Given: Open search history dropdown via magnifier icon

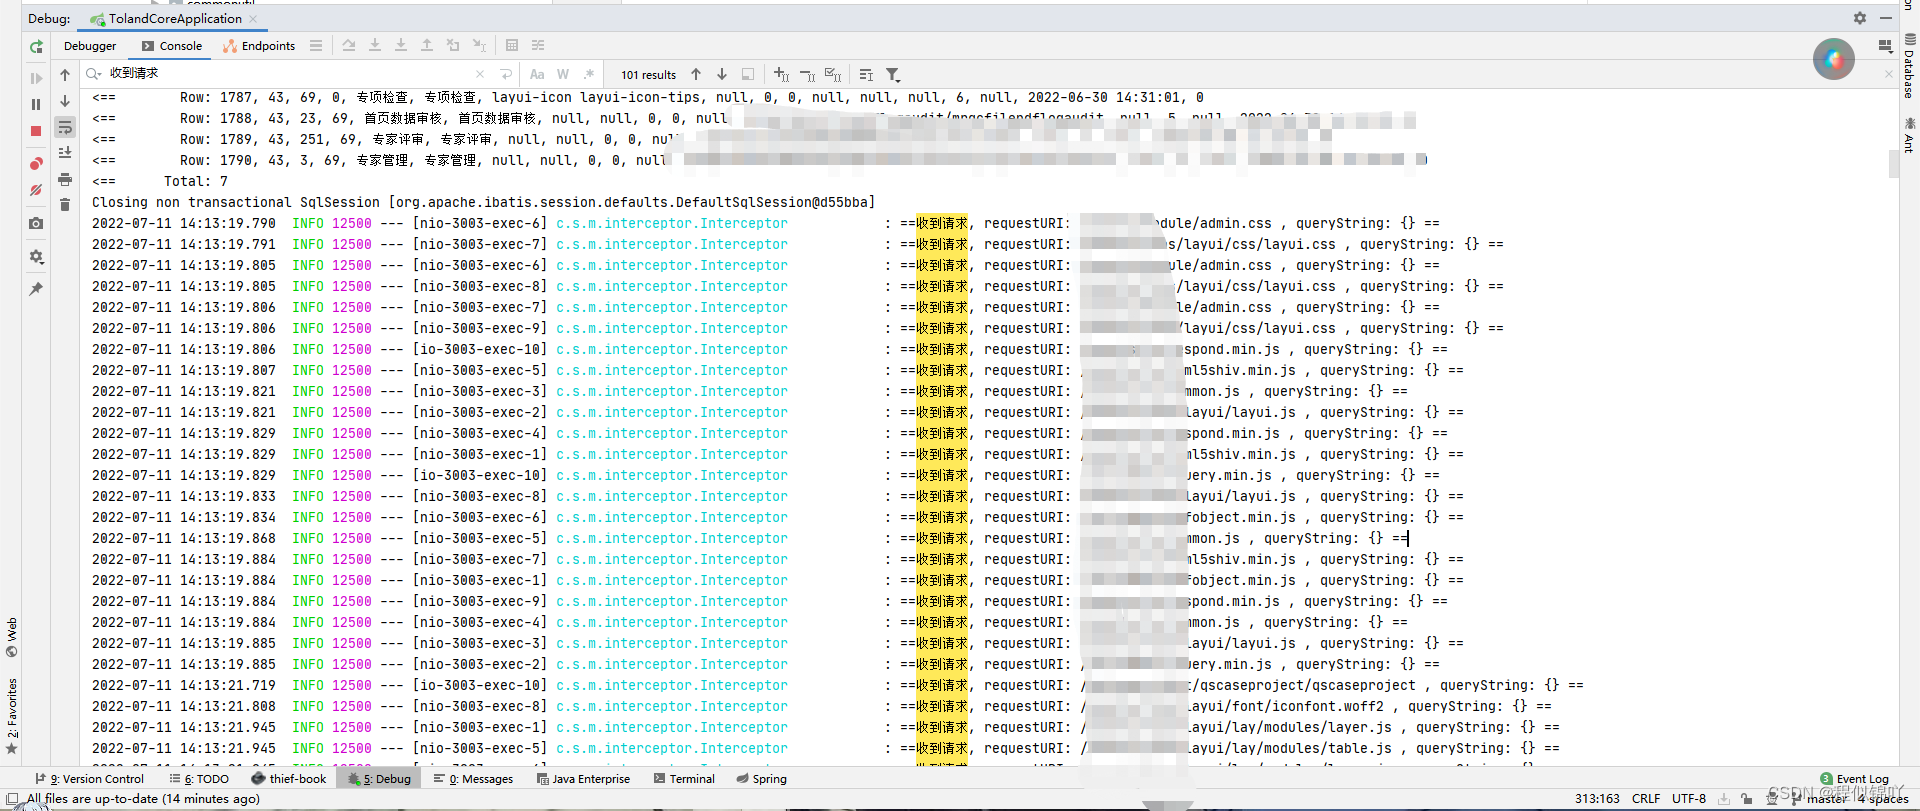Looking at the screenshot, I should point(94,74).
